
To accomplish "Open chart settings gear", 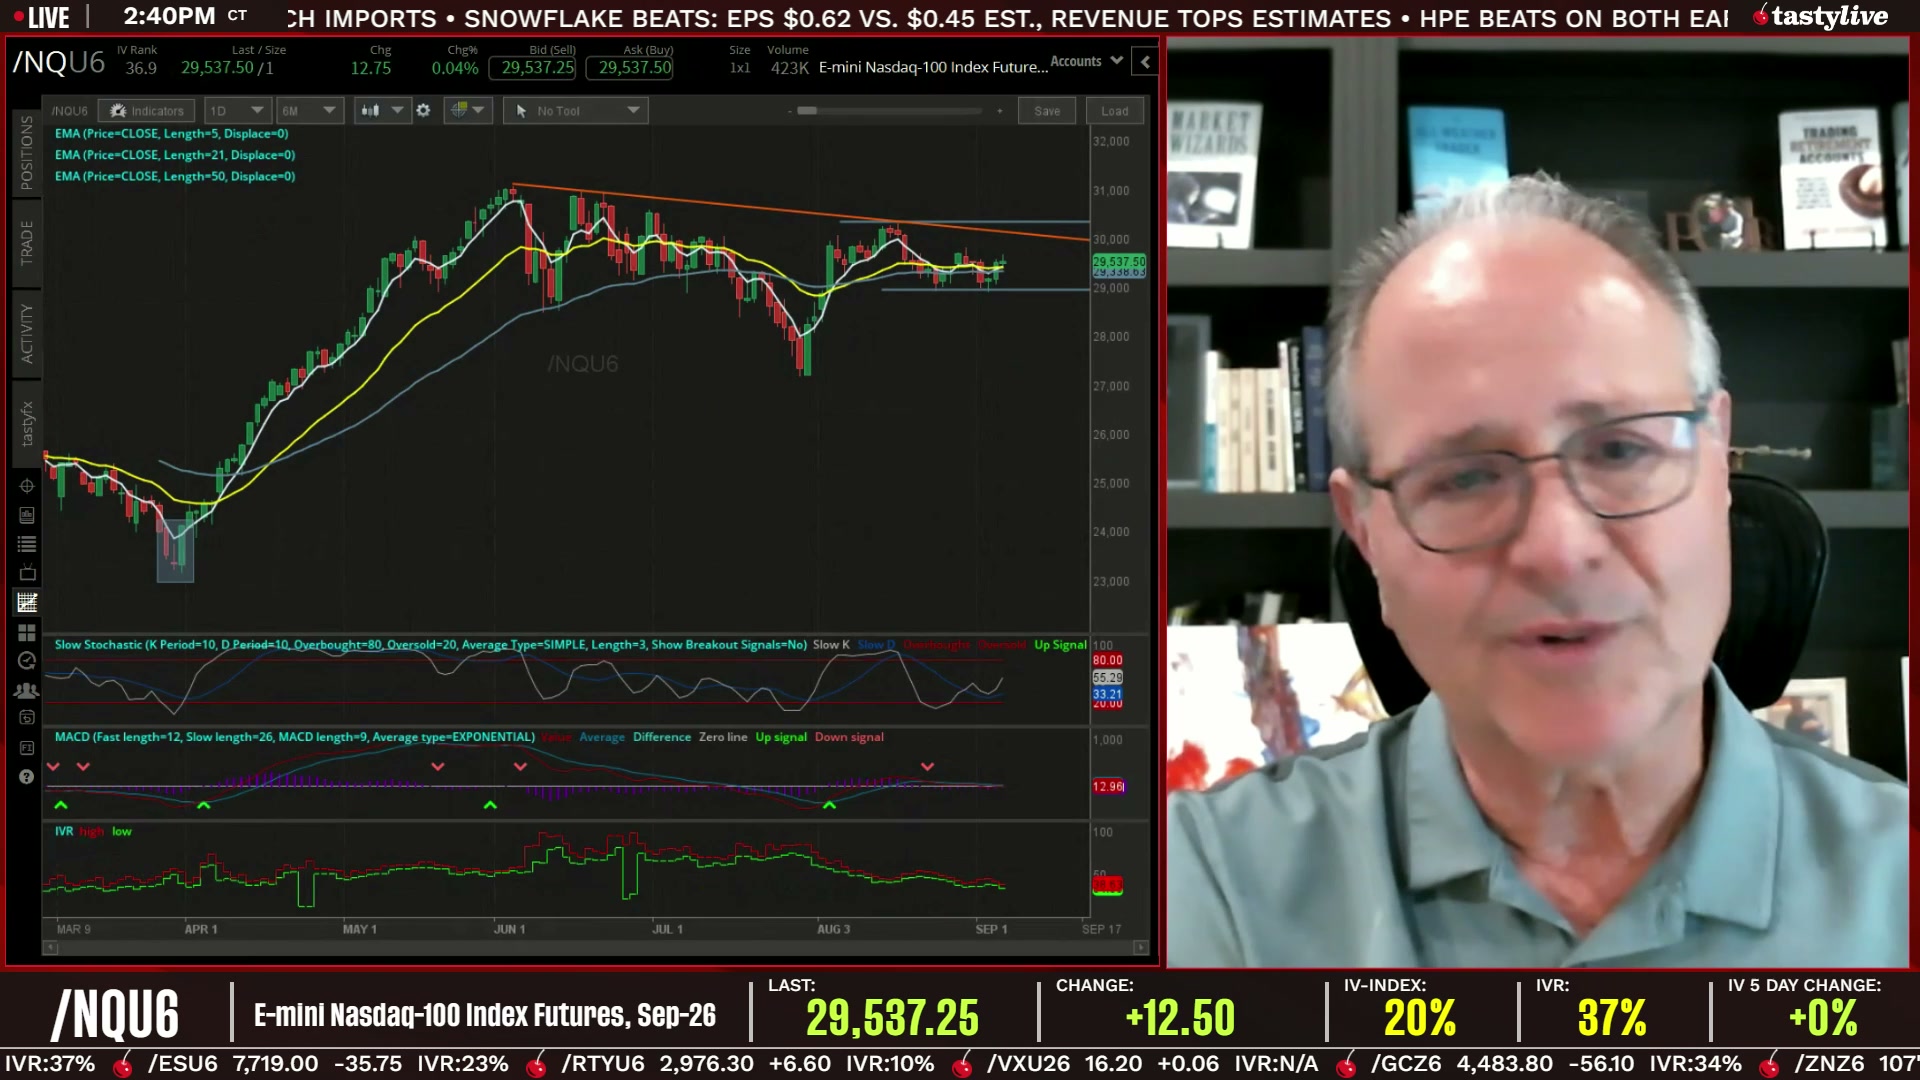I will (x=423, y=111).
